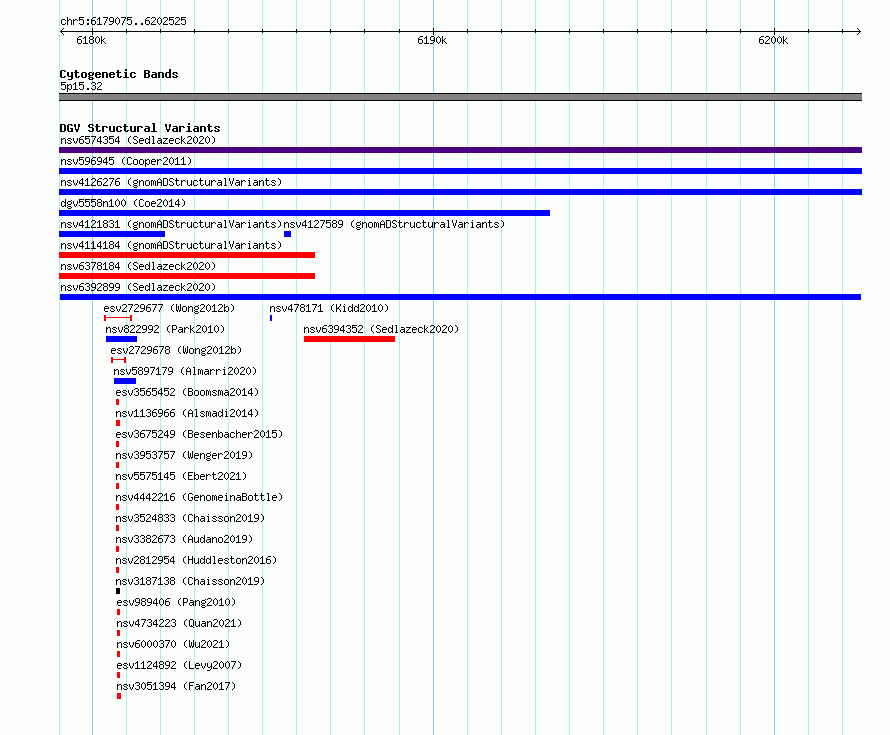Click the DGV Structural Variants track title
The image size is (890, 735).
coord(140,128)
